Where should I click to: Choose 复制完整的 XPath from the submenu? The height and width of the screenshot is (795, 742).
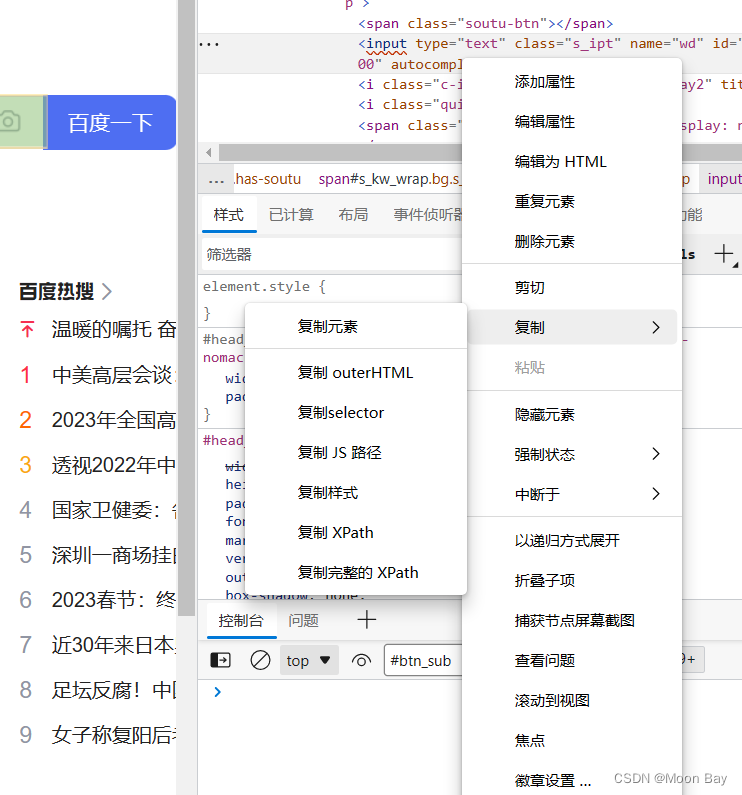(356, 573)
